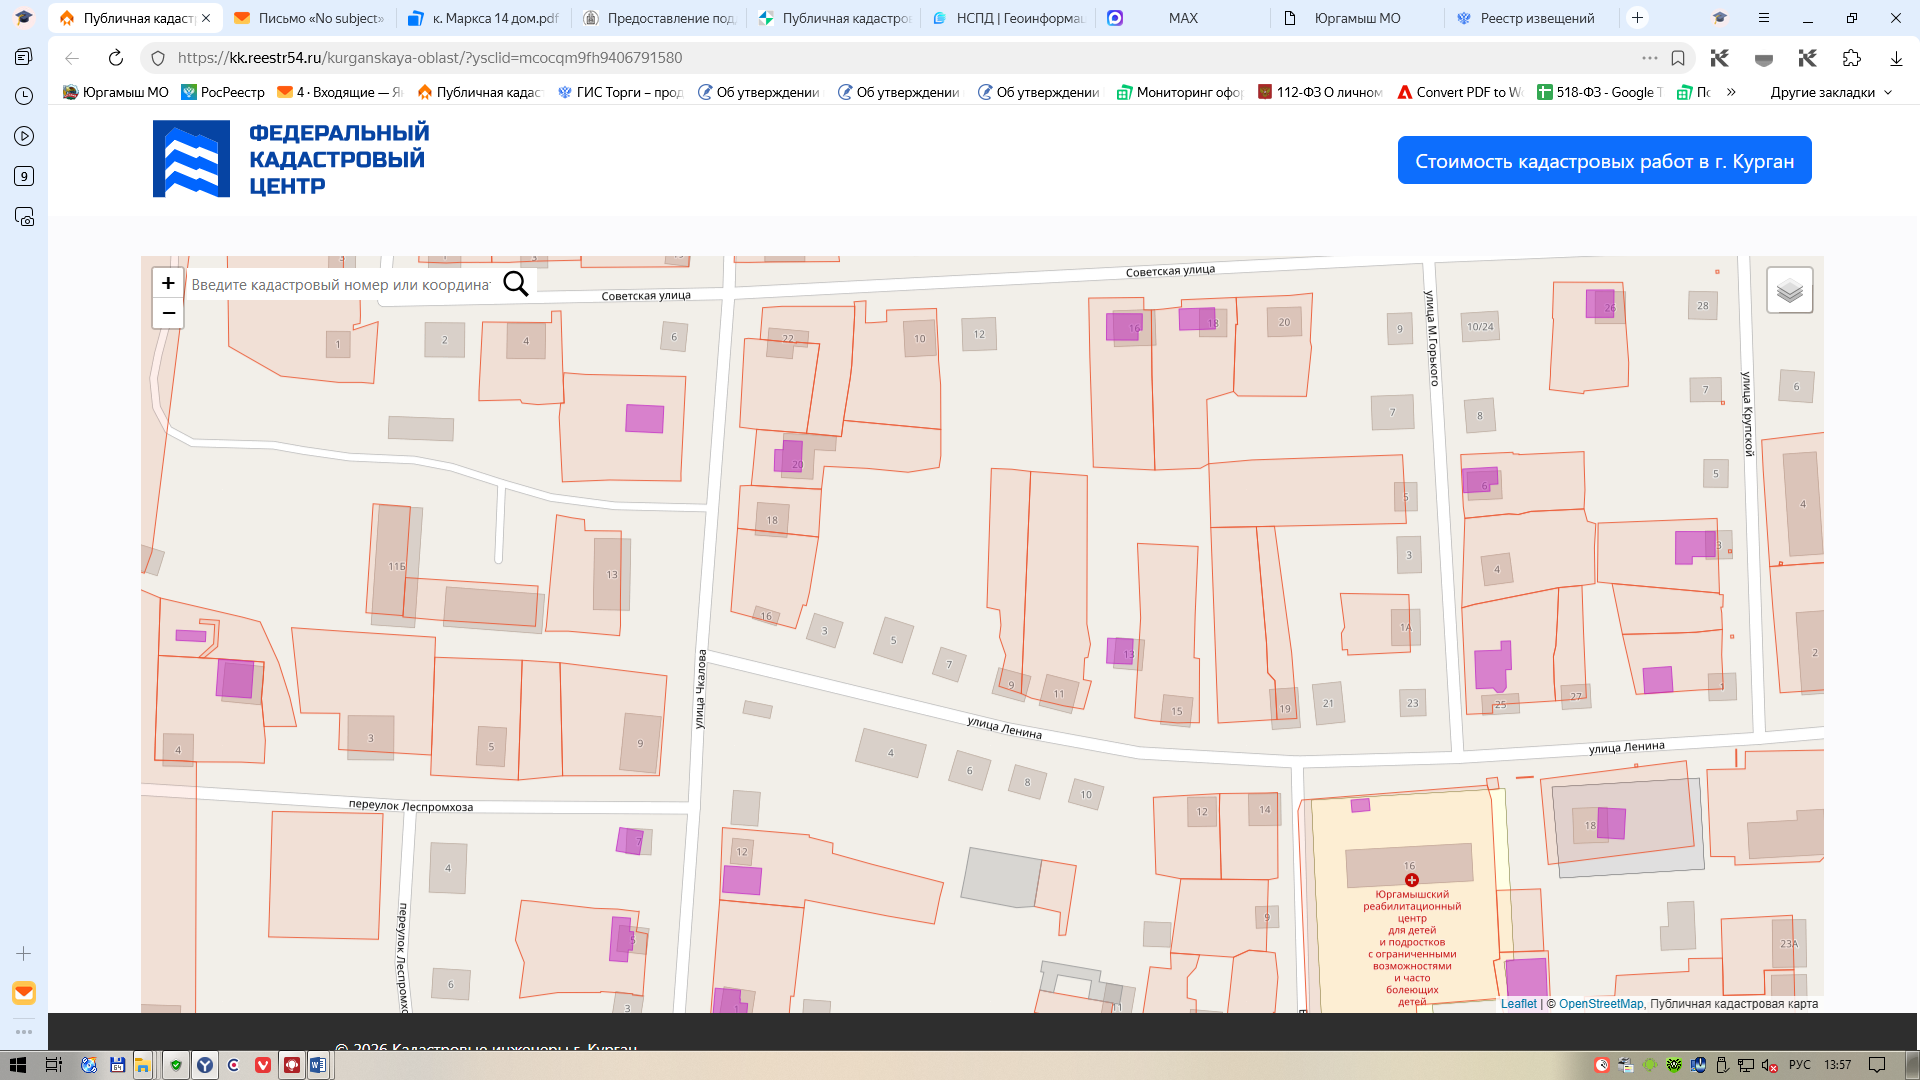Open the sidebar mail icon

[24, 993]
